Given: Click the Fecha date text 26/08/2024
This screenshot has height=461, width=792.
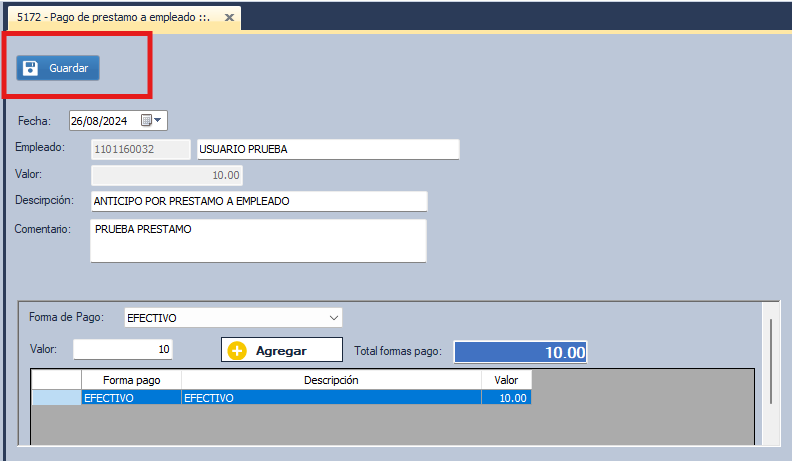Looking at the screenshot, I should pyautogui.click(x=99, y=121).
